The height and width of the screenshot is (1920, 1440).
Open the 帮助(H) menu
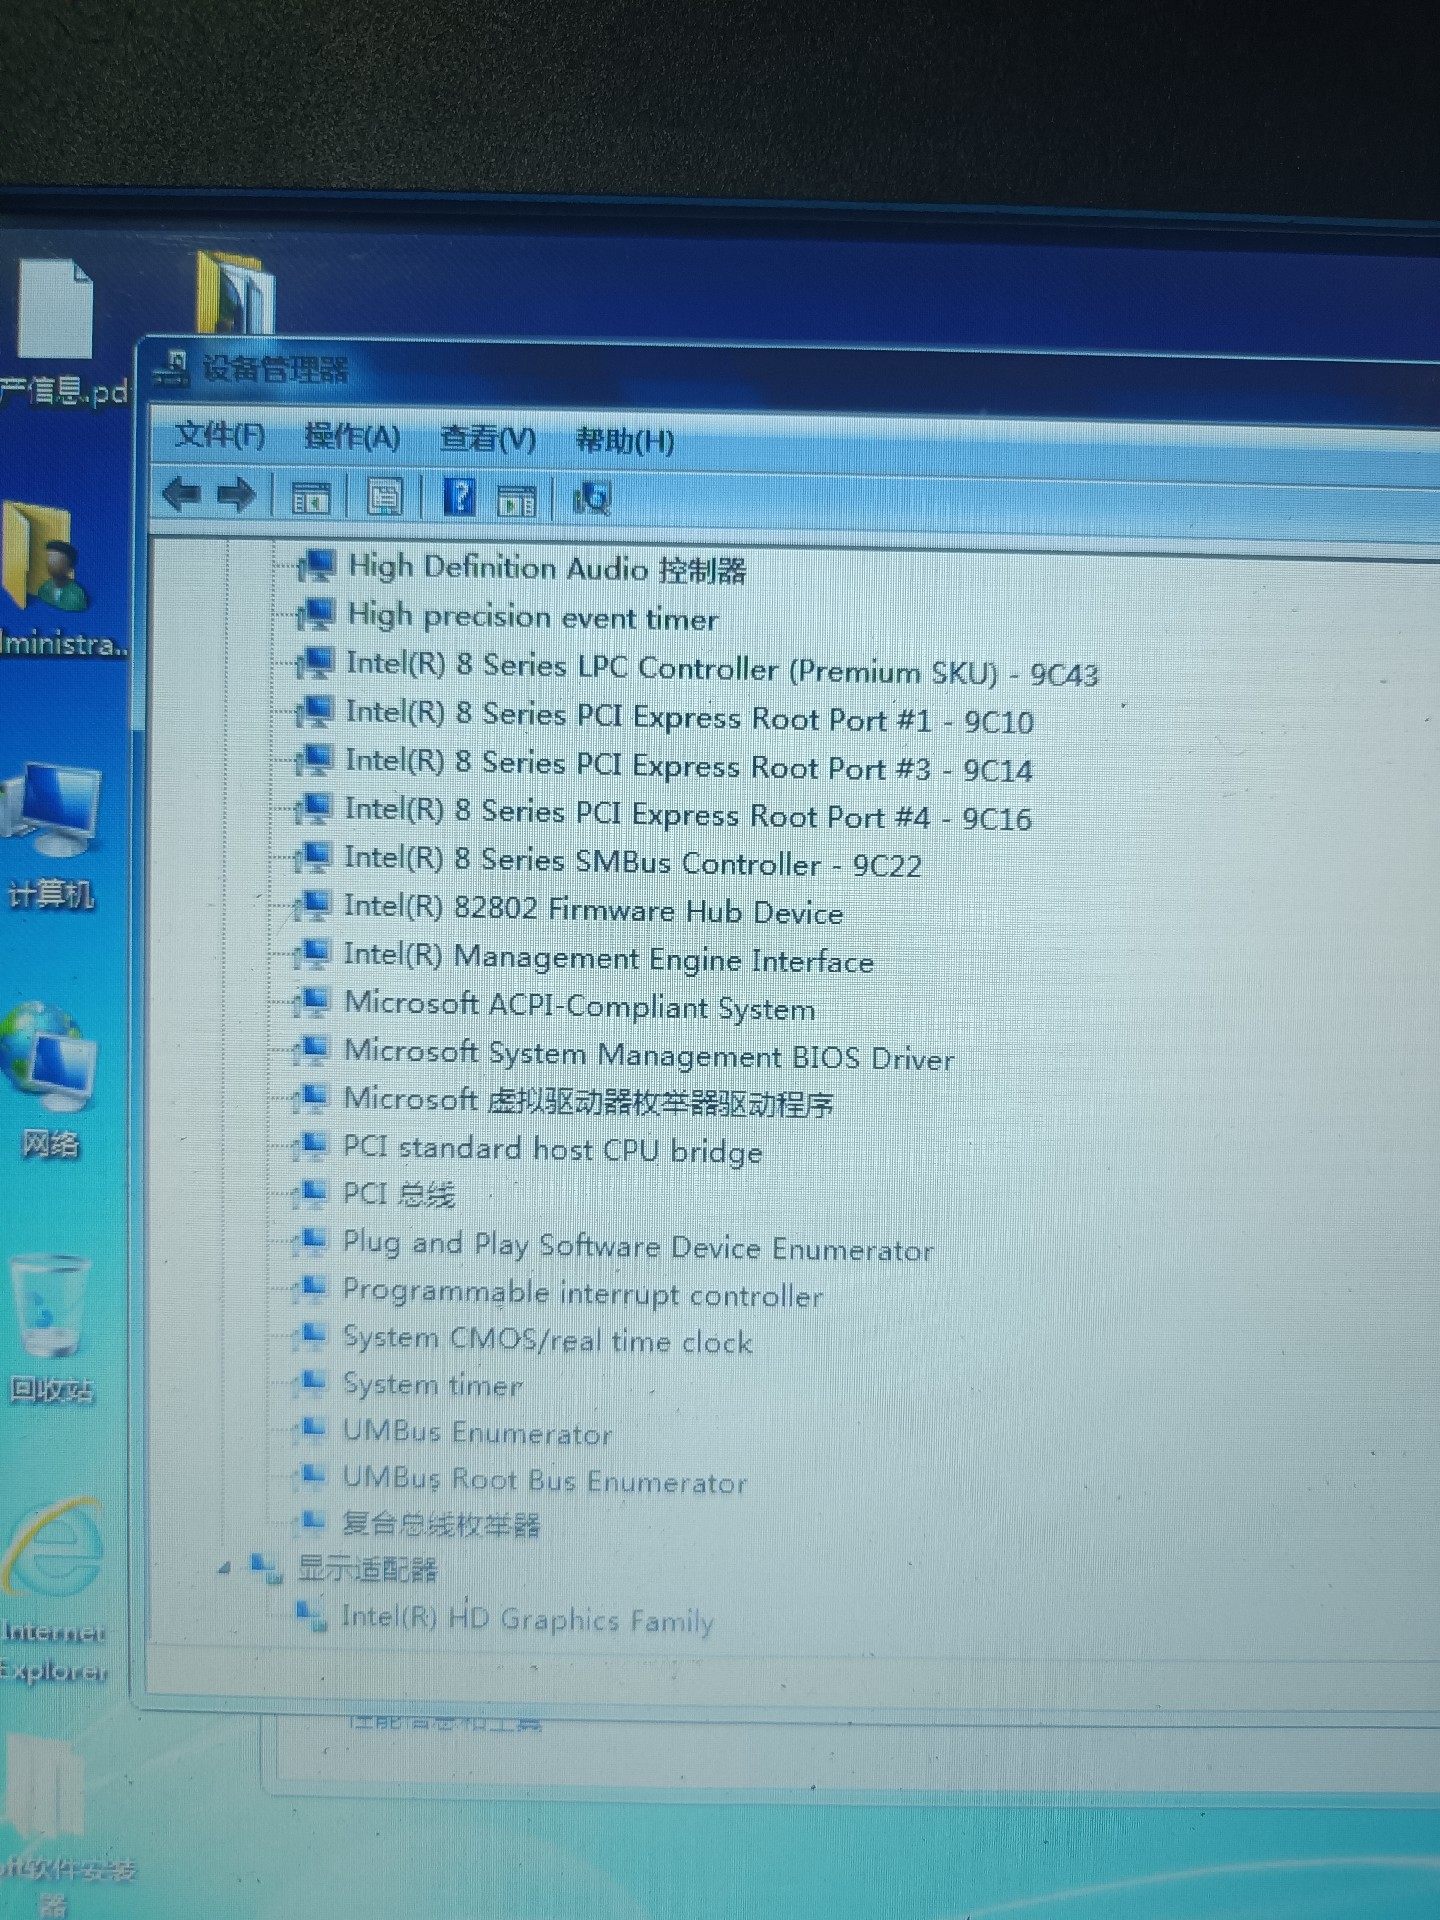(x=625, y=440)
